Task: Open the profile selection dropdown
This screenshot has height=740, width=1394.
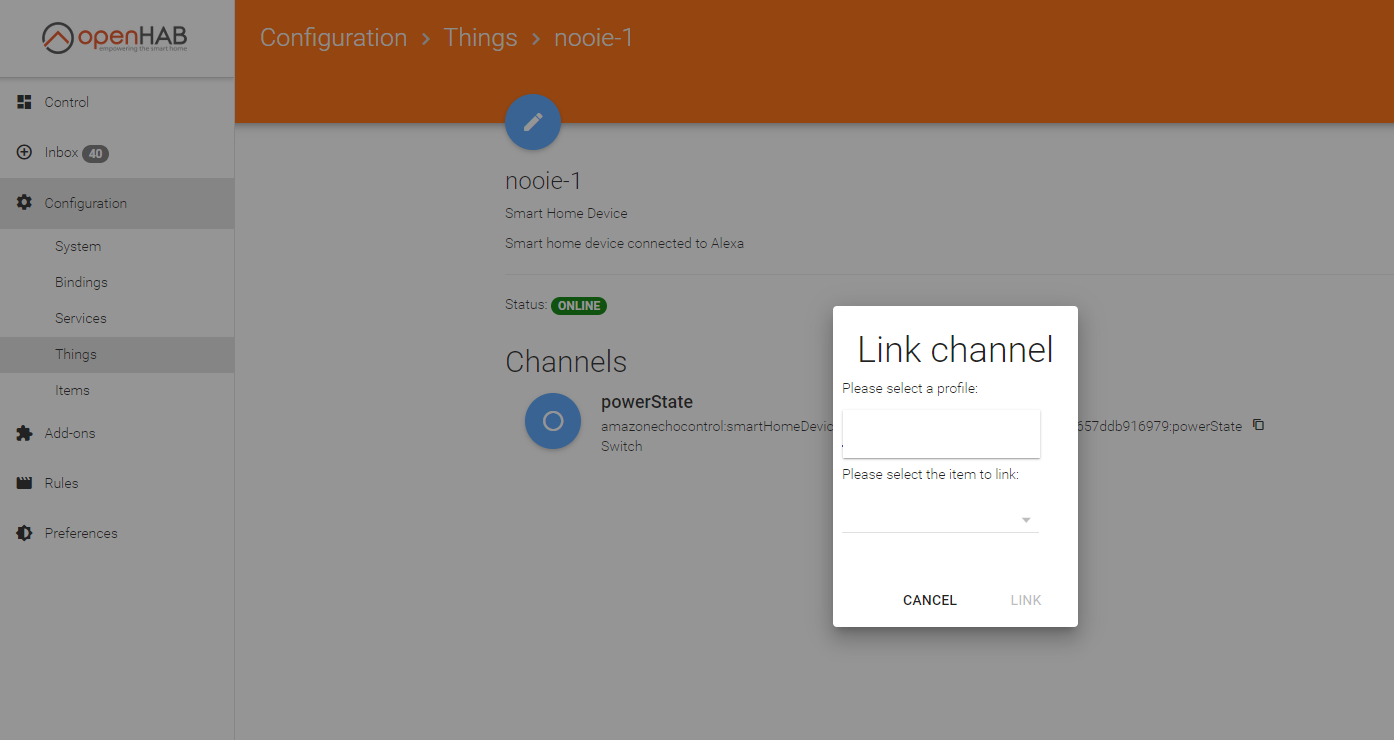Action: (940, 434)
